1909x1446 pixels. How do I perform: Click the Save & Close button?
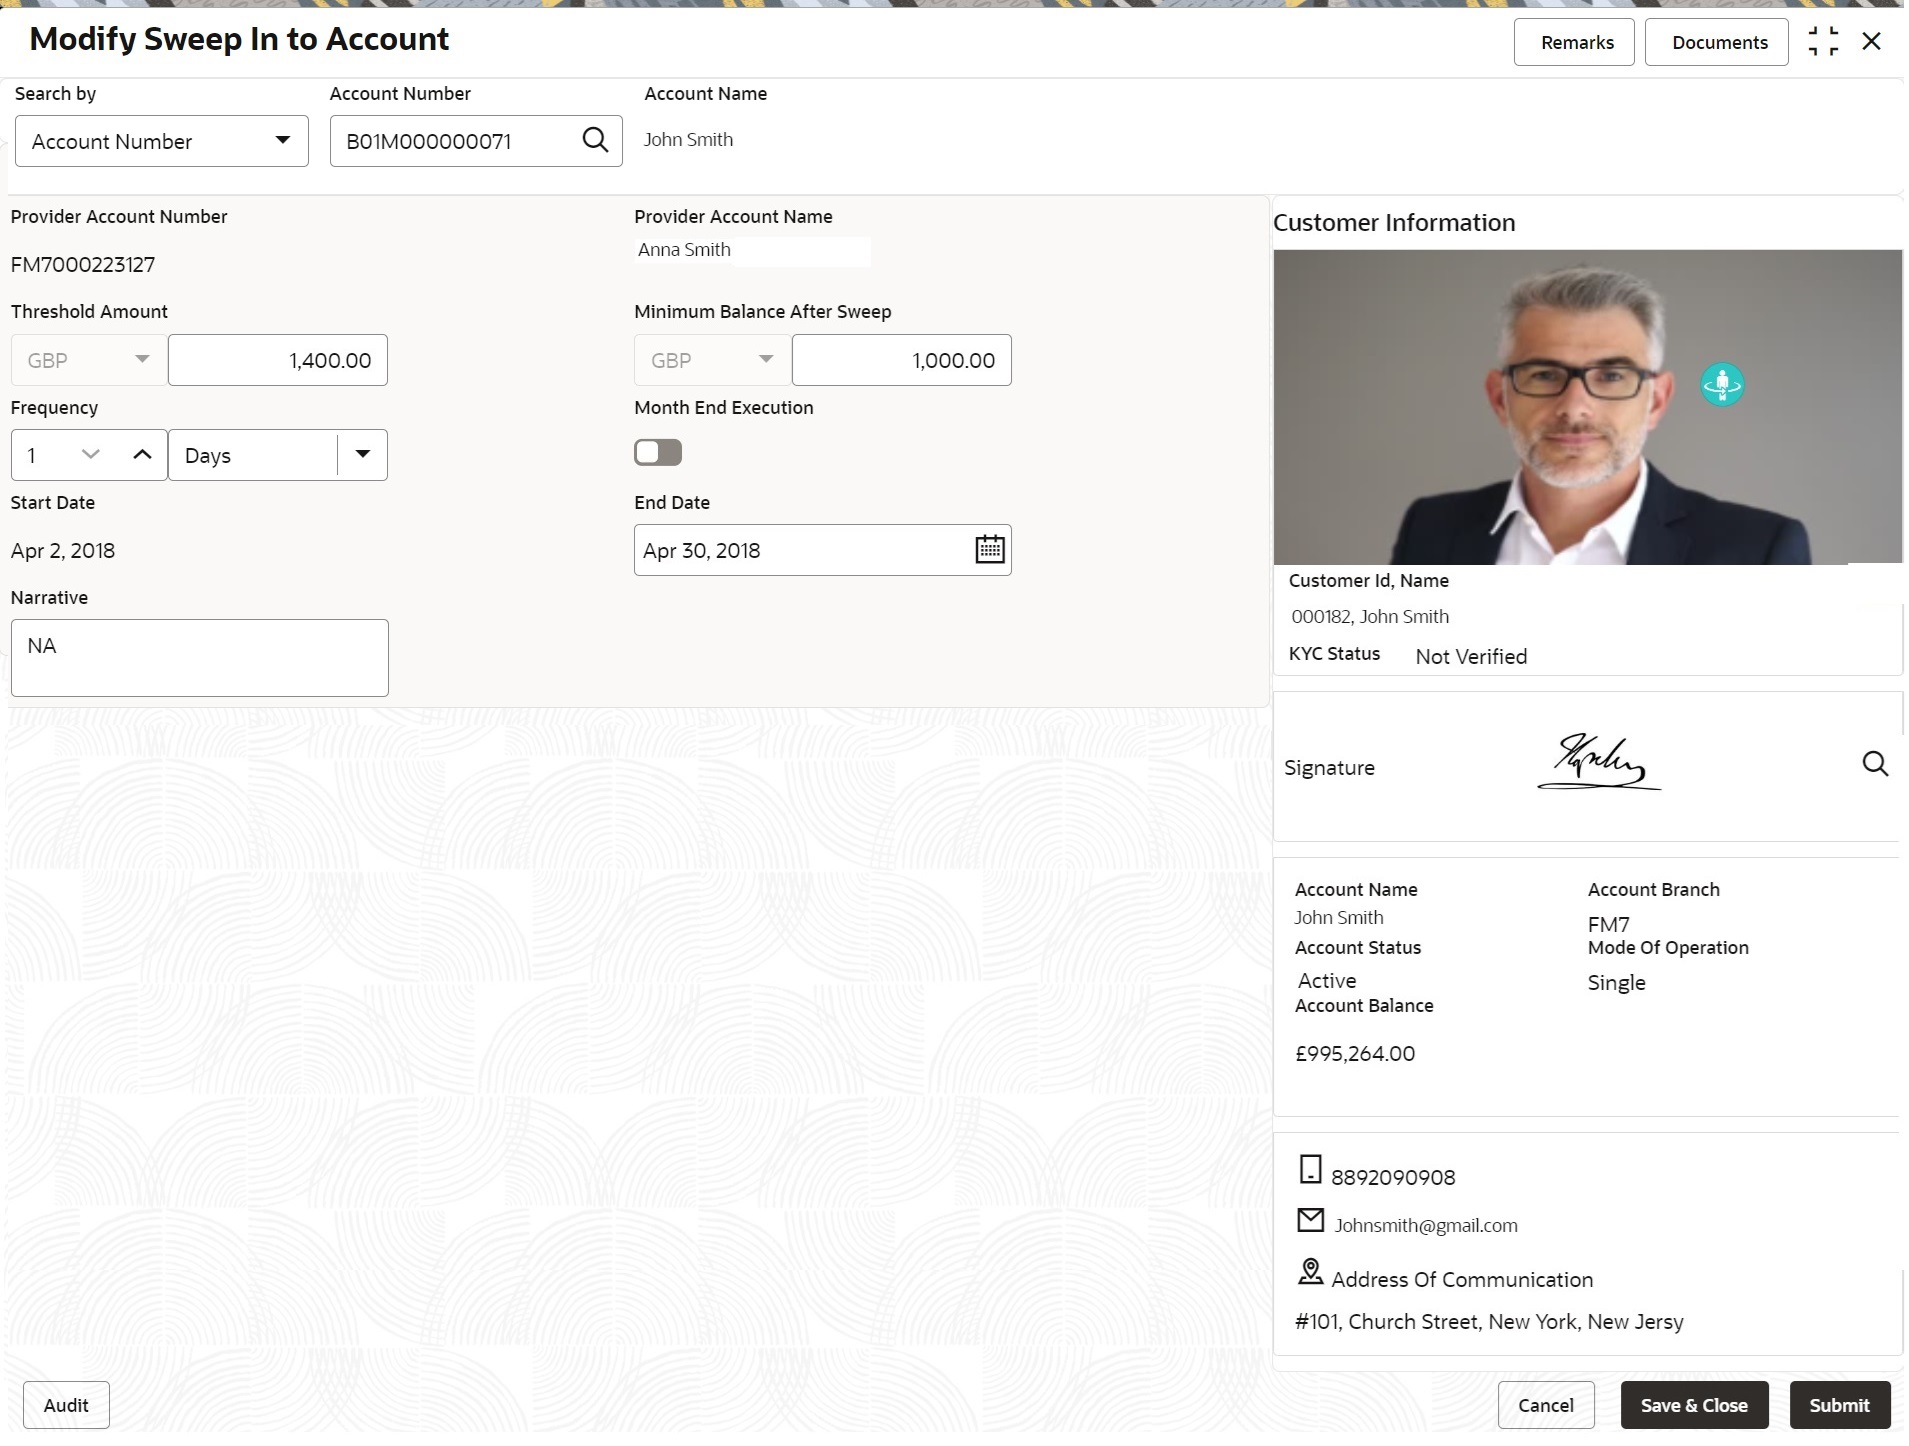[1694, 1406]
